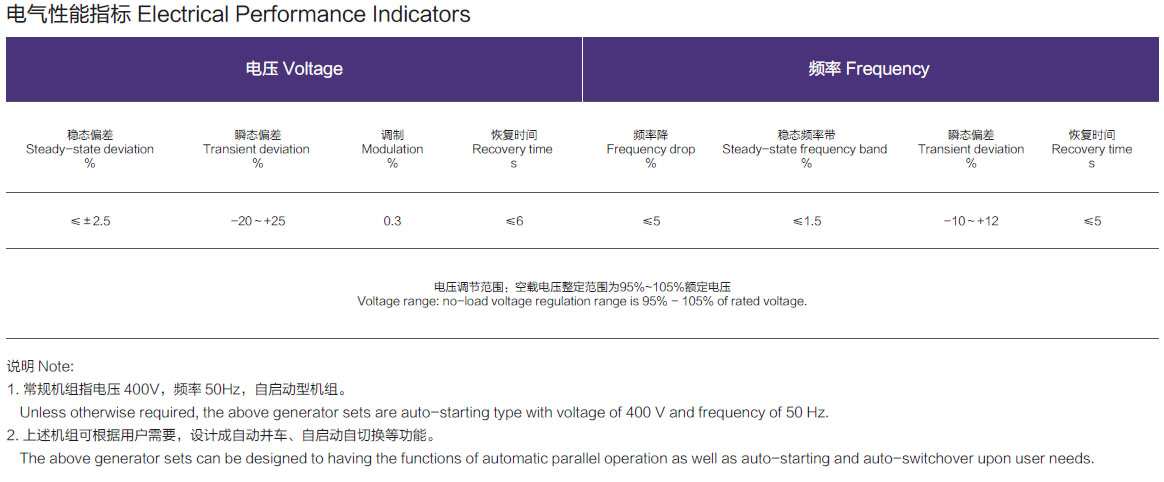Select the 0.3 modulation value
Image resolution: width=1164 pixels, height=482 pixels.
[x=392, y=221]
